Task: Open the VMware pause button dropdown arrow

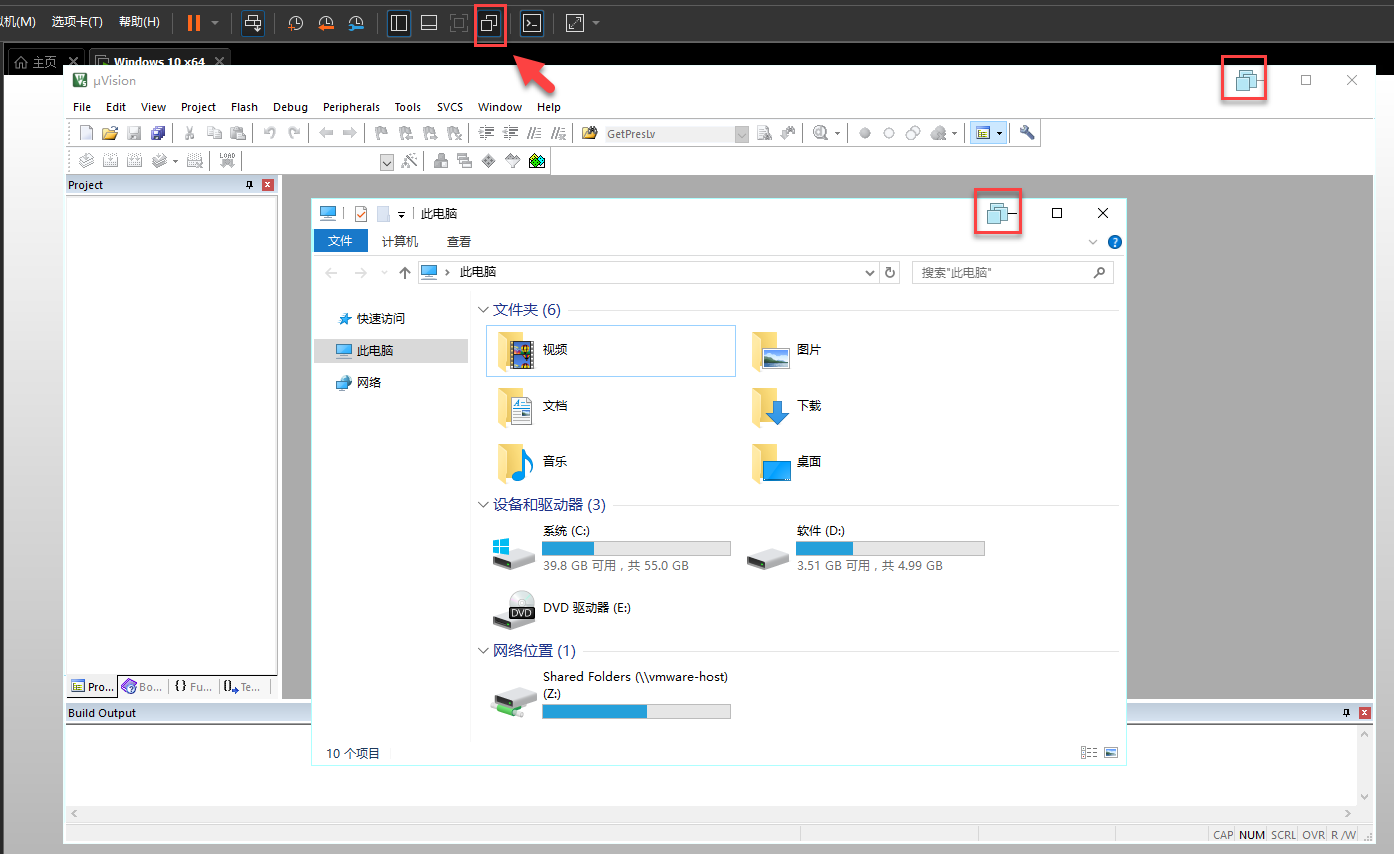Action: point(215,23)
